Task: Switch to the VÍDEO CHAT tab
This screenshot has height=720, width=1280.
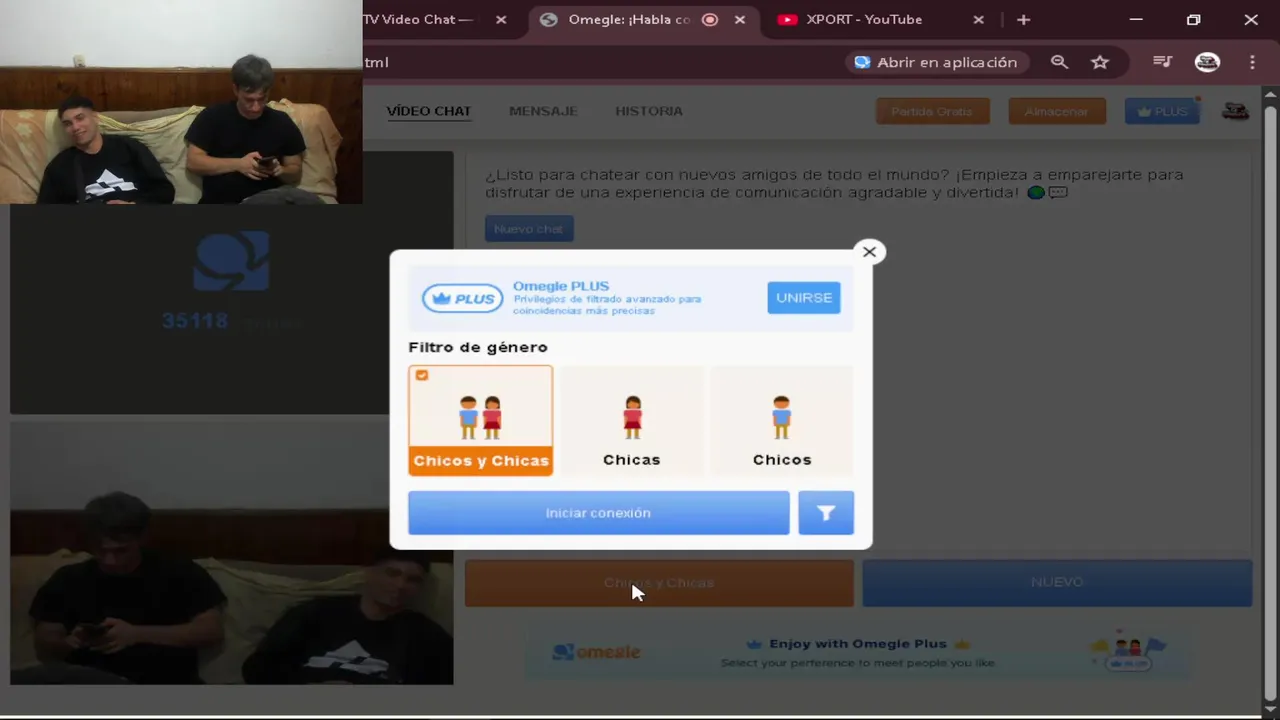Action: [429, 111]
